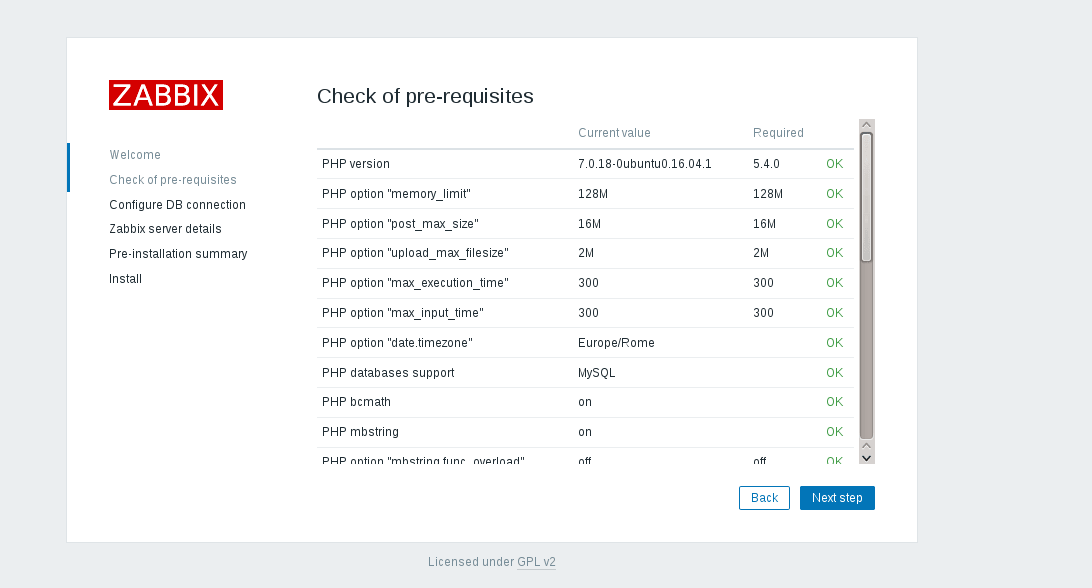
Task: Click the Required column header
Action: pyautogui.click(x=778, y=133)
